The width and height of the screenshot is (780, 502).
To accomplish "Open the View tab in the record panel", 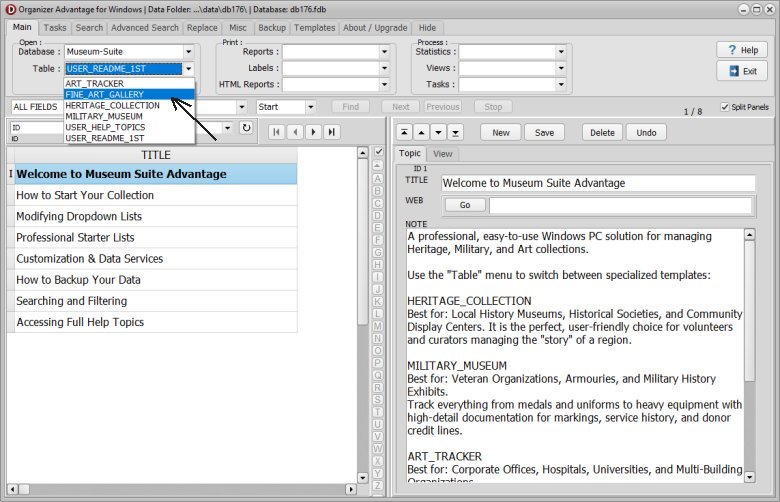I will point(443,154).
